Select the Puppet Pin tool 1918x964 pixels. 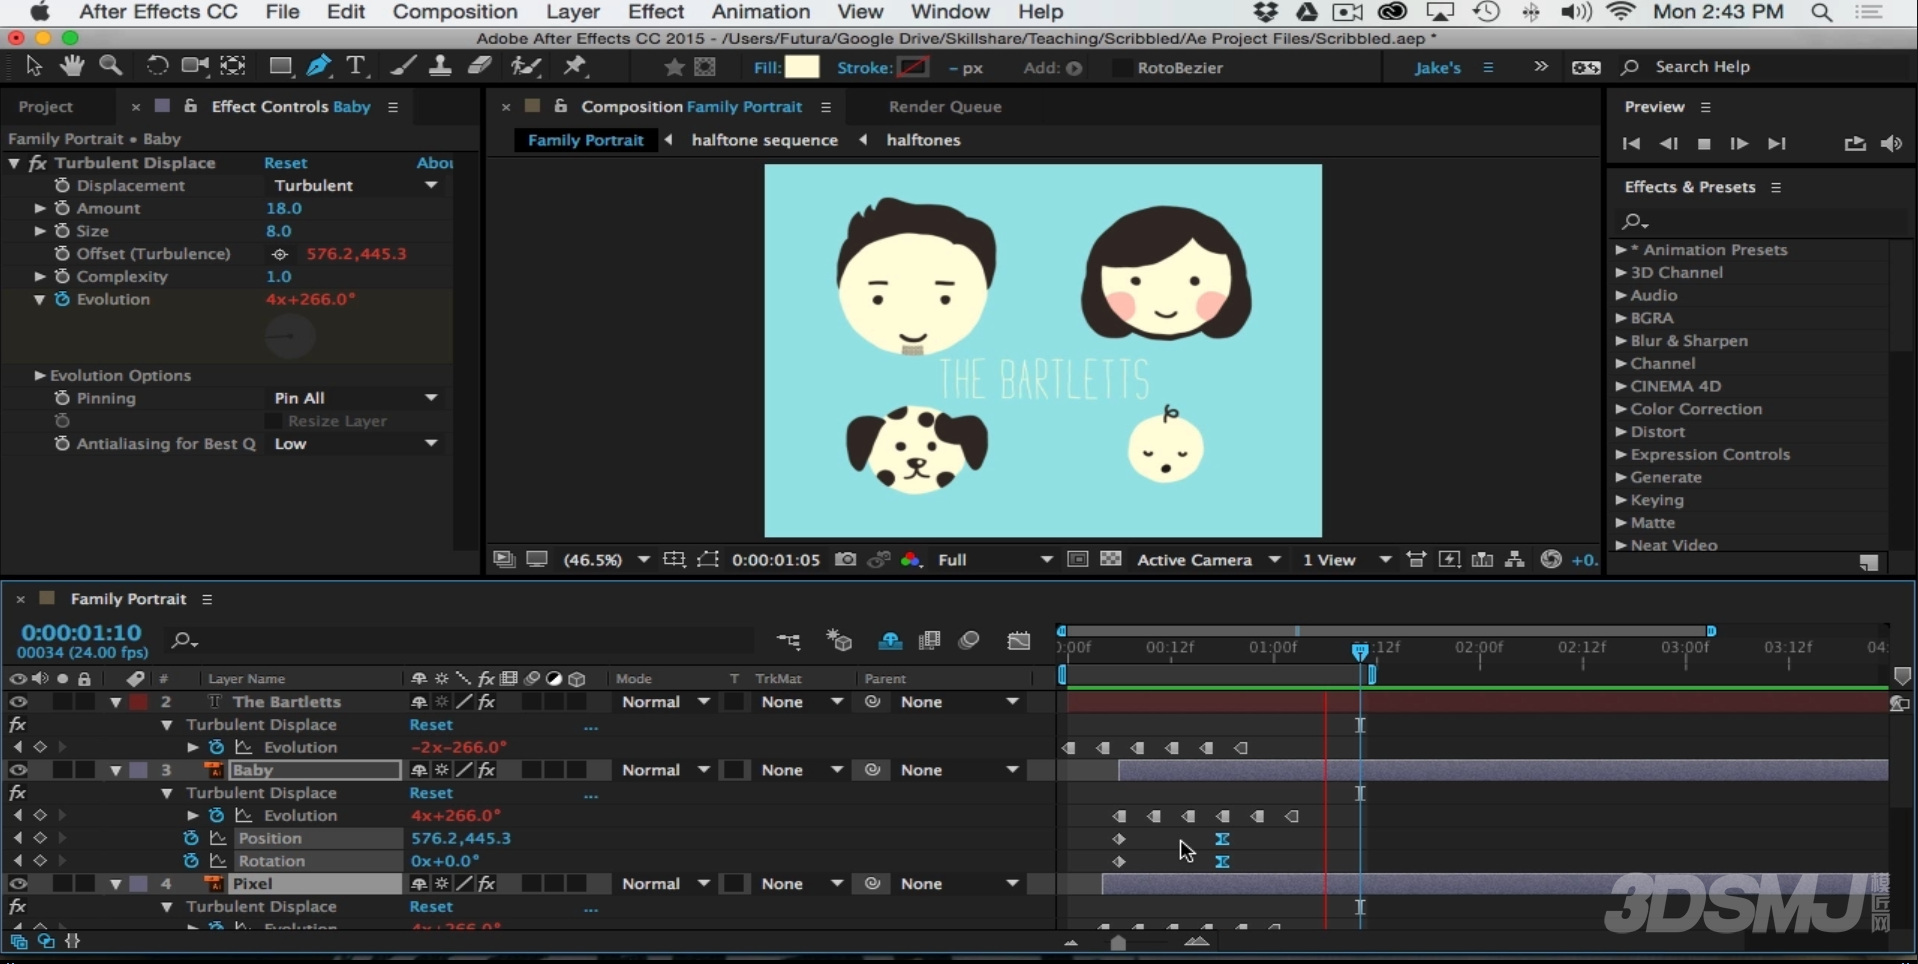tap(574, 66)
